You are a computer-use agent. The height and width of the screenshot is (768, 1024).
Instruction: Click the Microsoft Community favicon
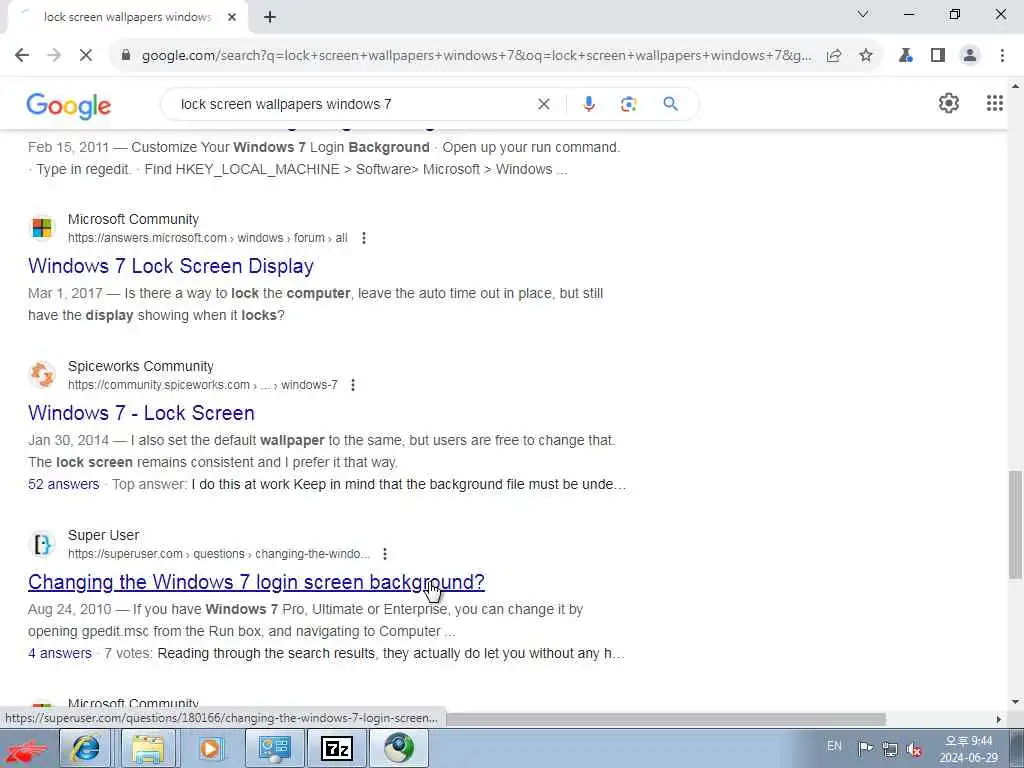coord(42,228)
